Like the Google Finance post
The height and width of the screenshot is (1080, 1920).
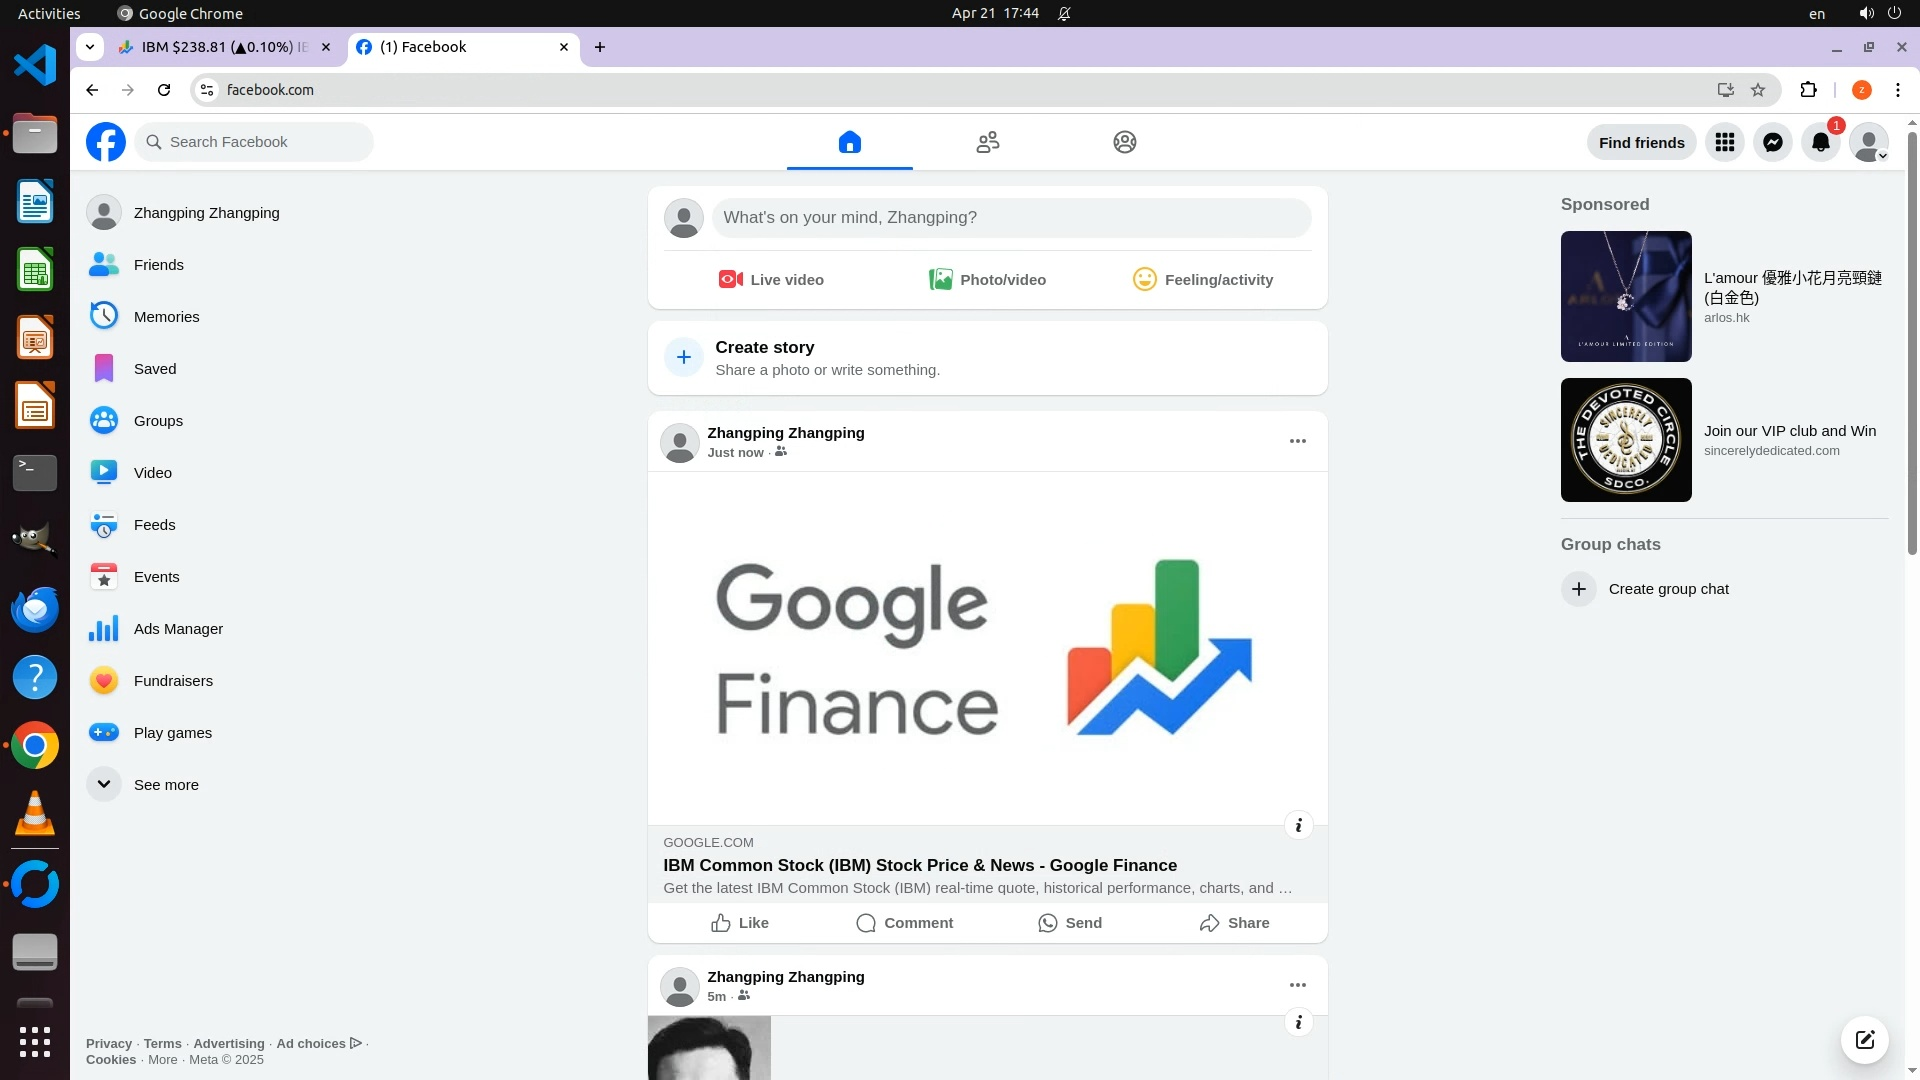click(740, 923)
